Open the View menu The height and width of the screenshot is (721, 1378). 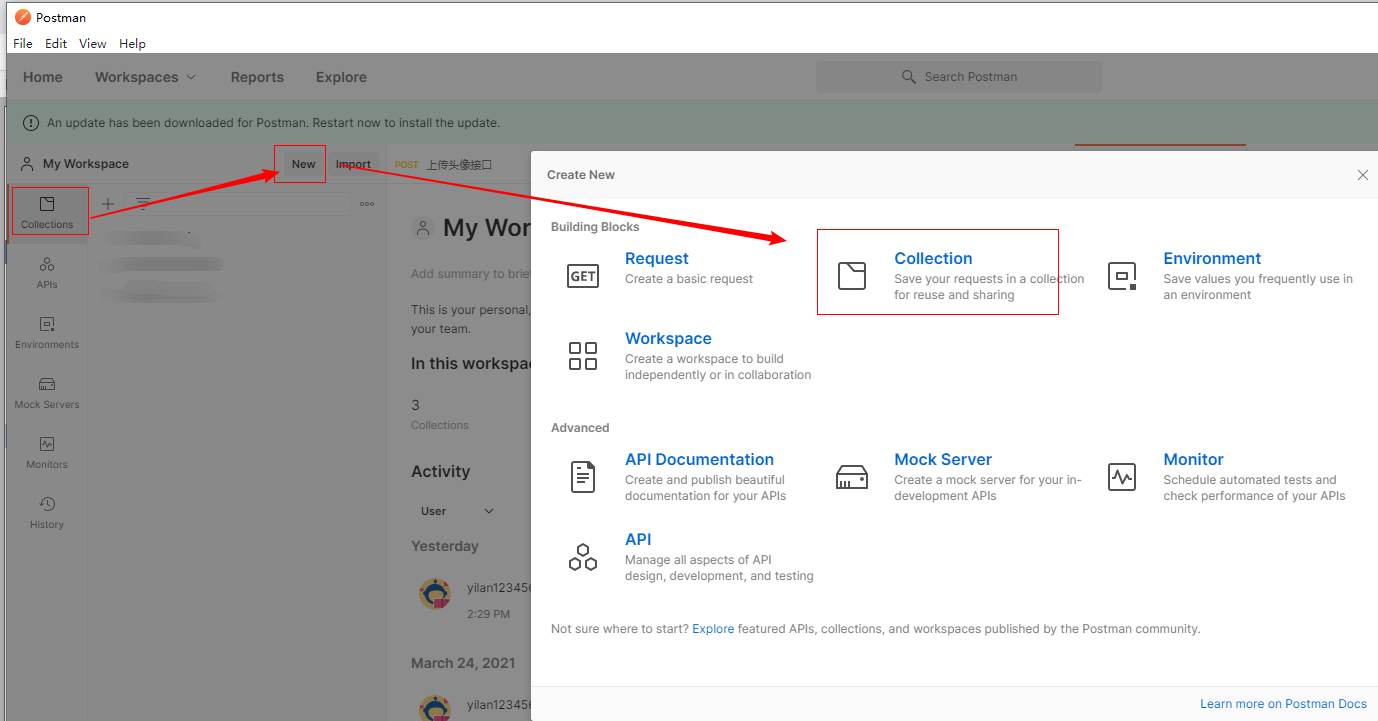(93, 43)
